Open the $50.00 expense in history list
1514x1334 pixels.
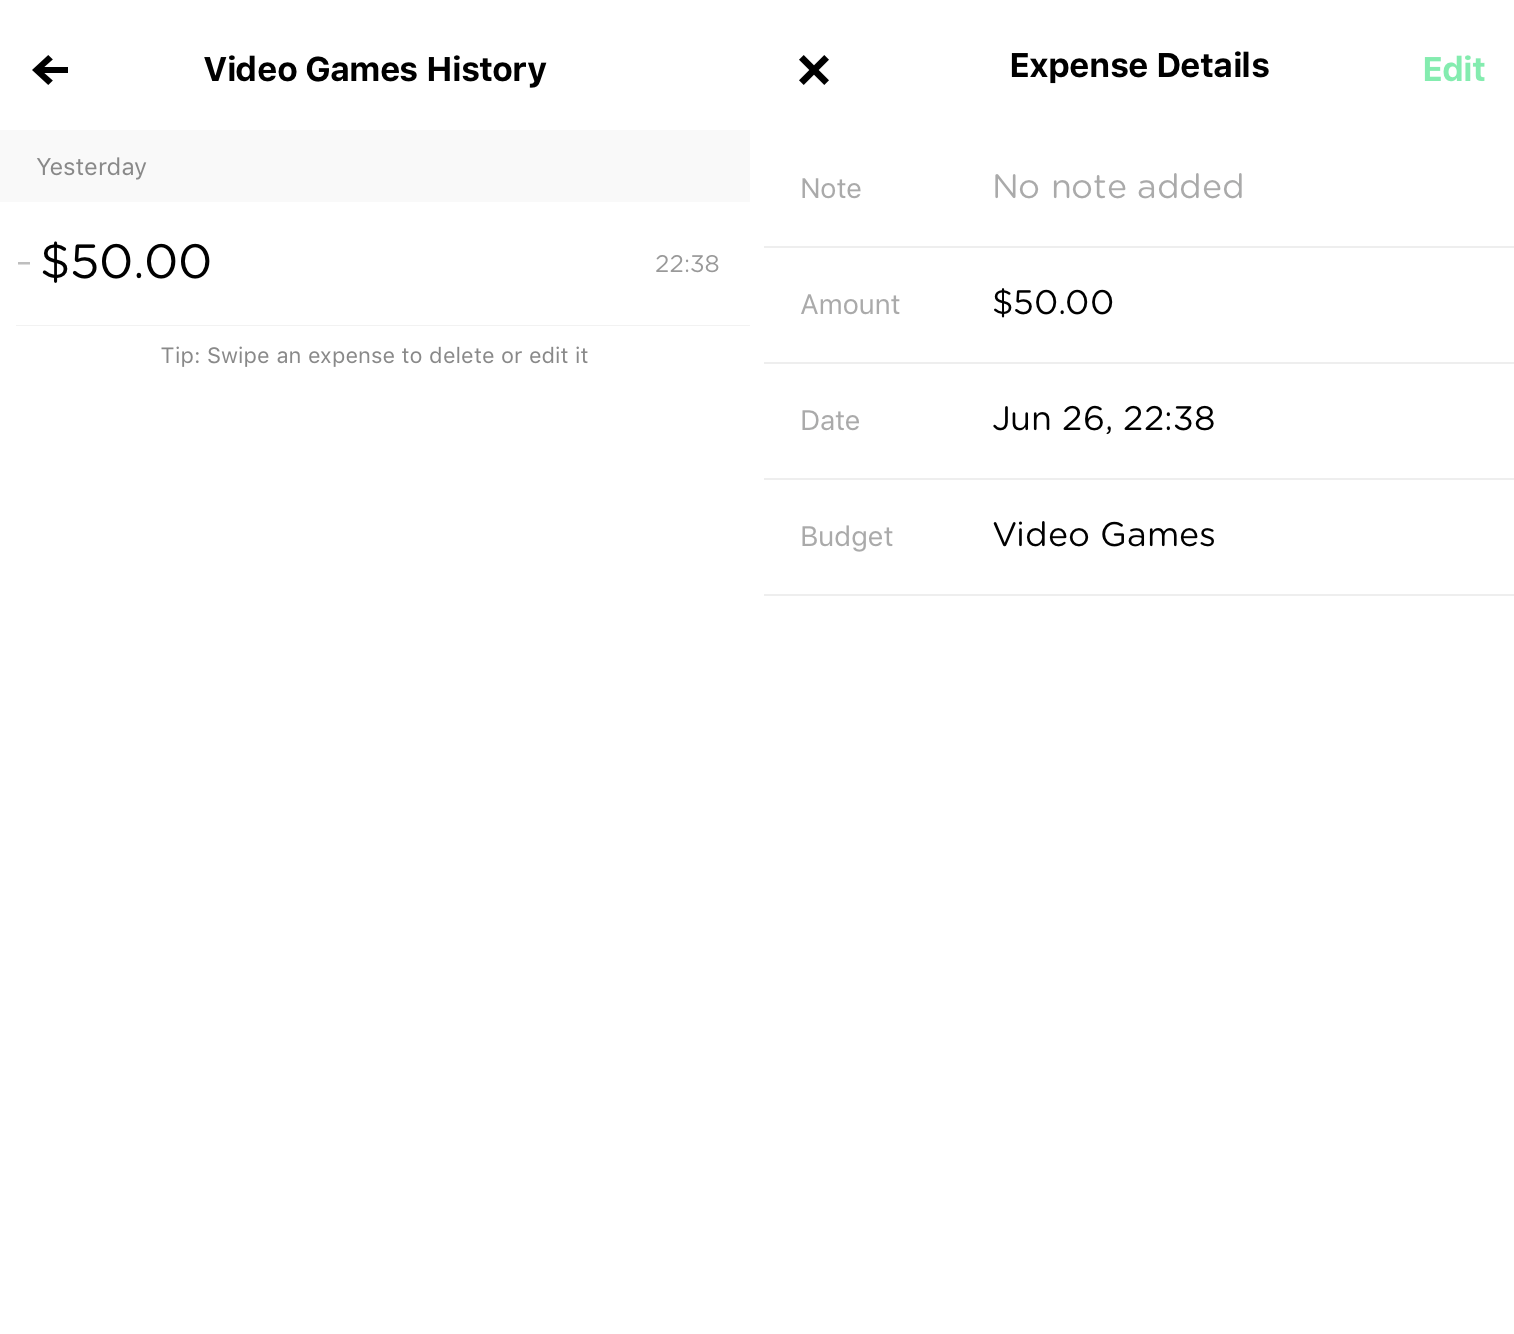(x=126, y=263)
